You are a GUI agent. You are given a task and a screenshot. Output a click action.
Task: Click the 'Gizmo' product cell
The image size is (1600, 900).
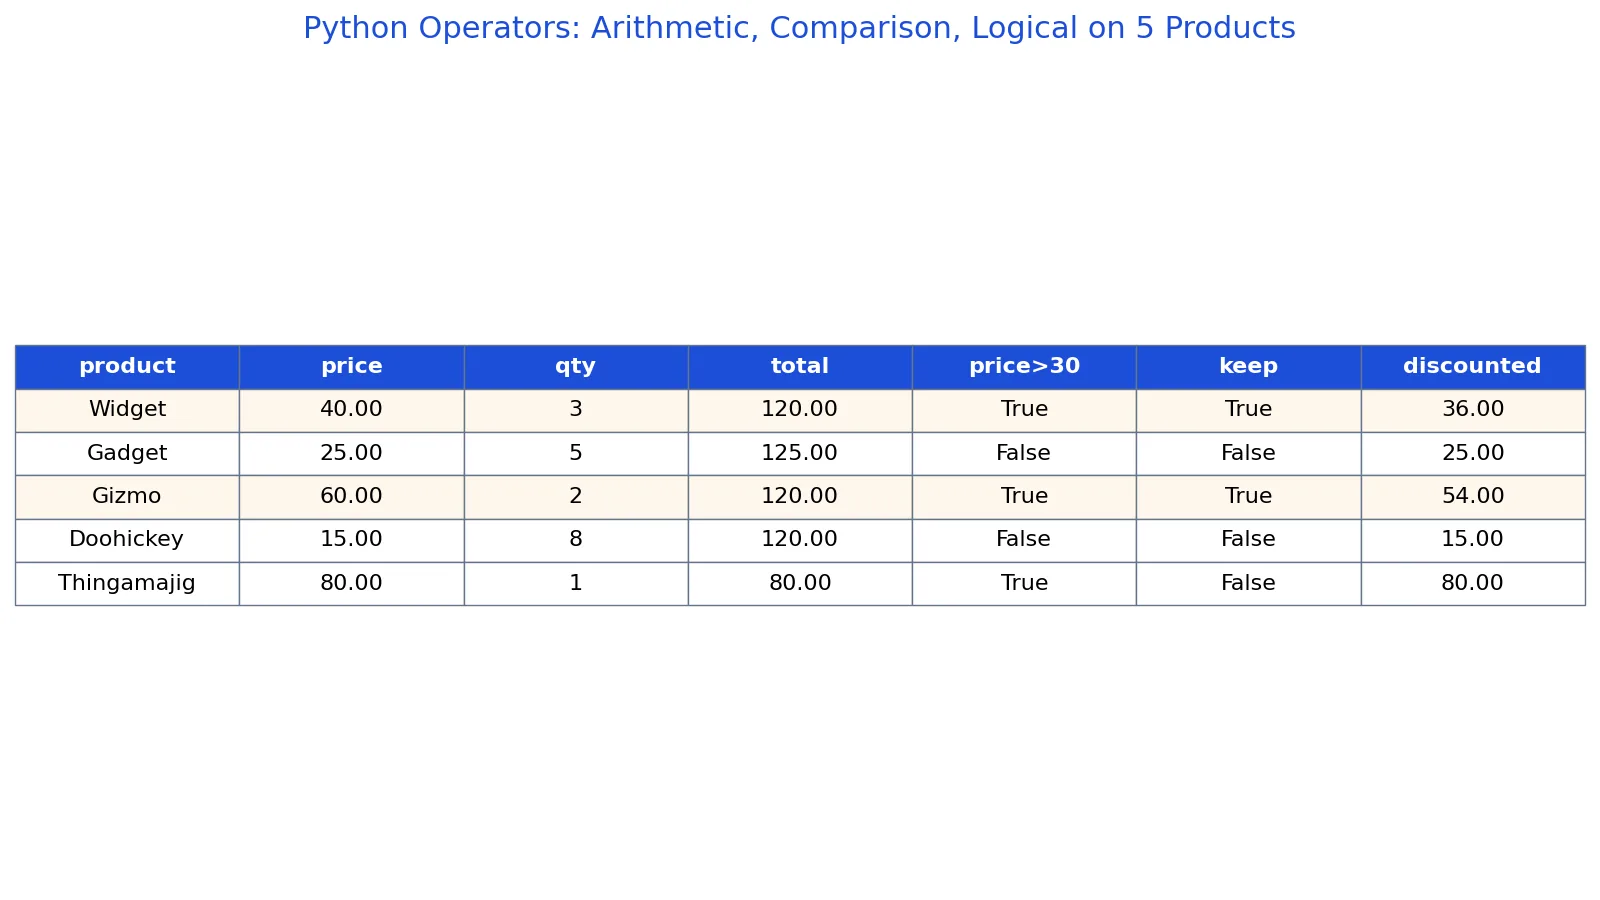point(127,497)
